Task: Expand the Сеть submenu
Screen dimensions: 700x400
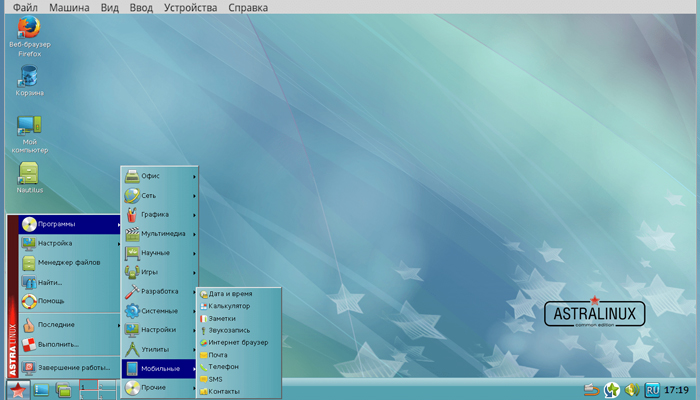Action: (x=160, y=196)
